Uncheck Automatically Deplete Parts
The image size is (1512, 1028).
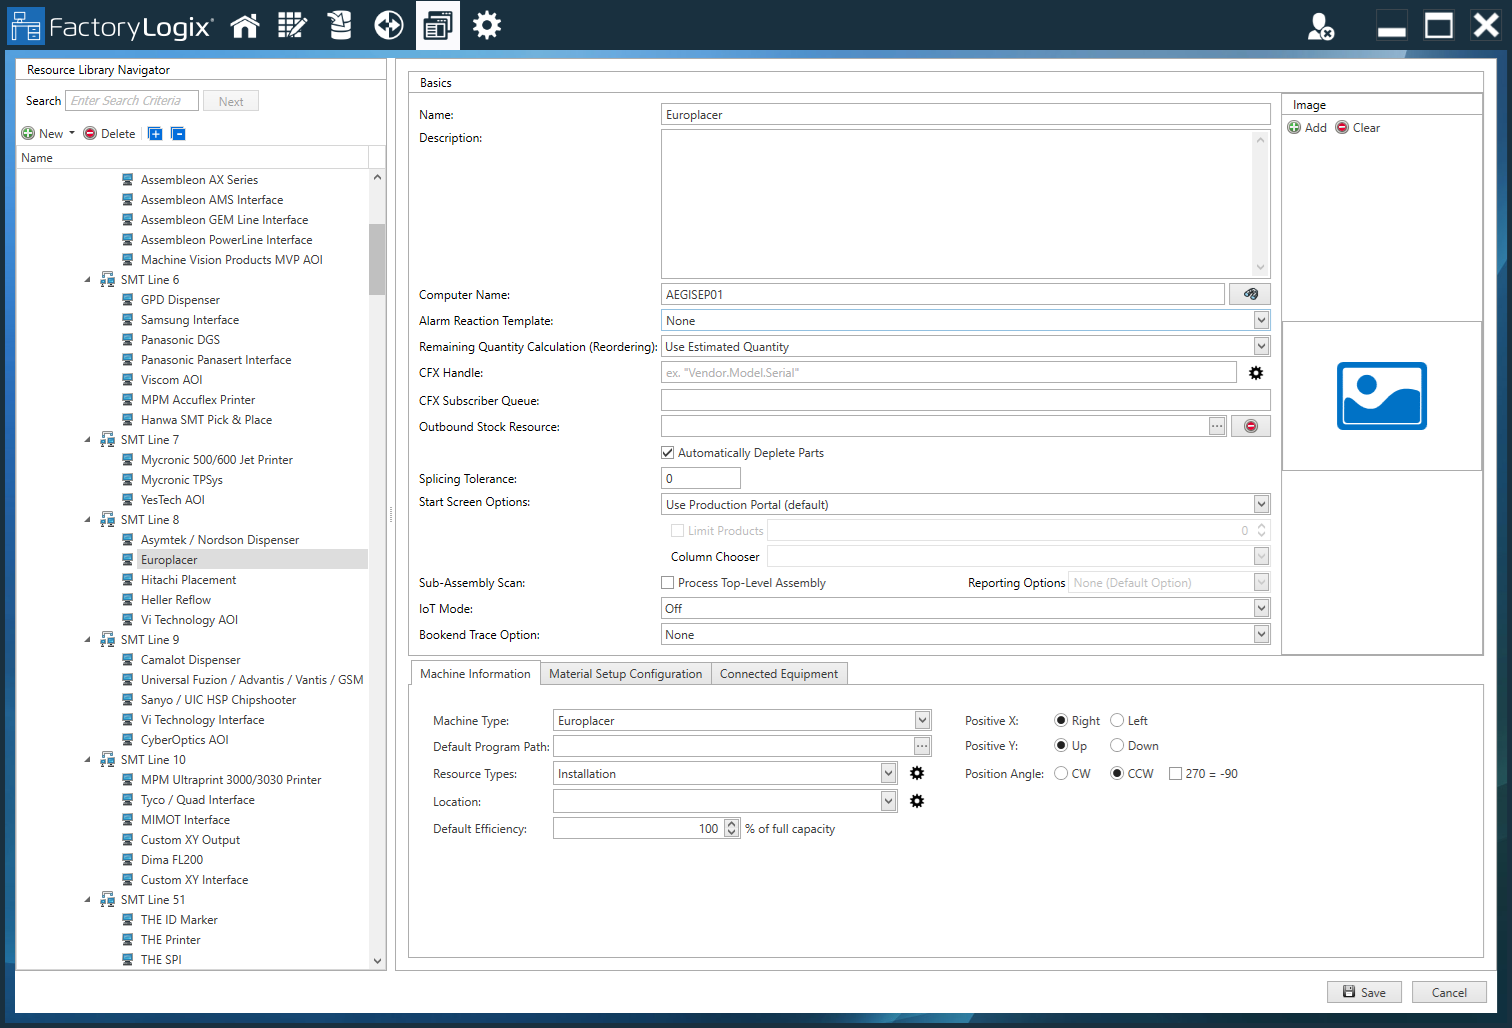(668, 453)
